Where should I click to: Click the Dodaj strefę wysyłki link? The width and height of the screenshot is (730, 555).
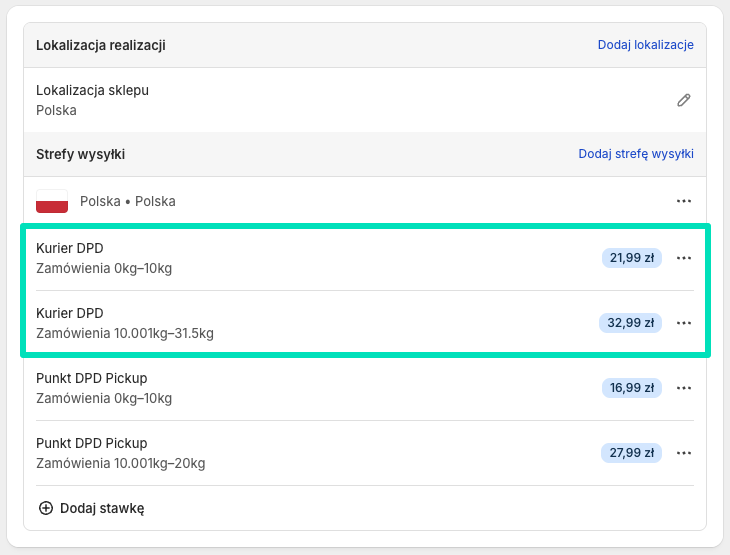[636, 154]
